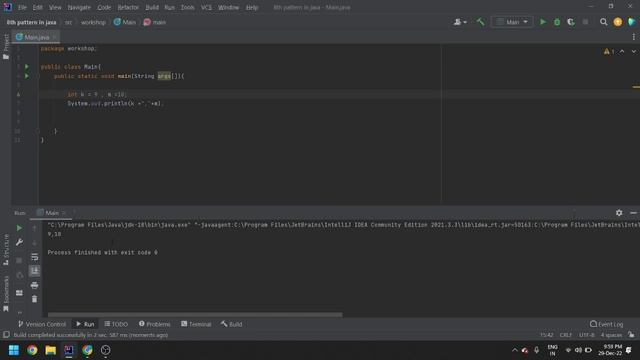Run Main with coverage icon
This screenshot has height=360, width=640.
pos(571,22)
